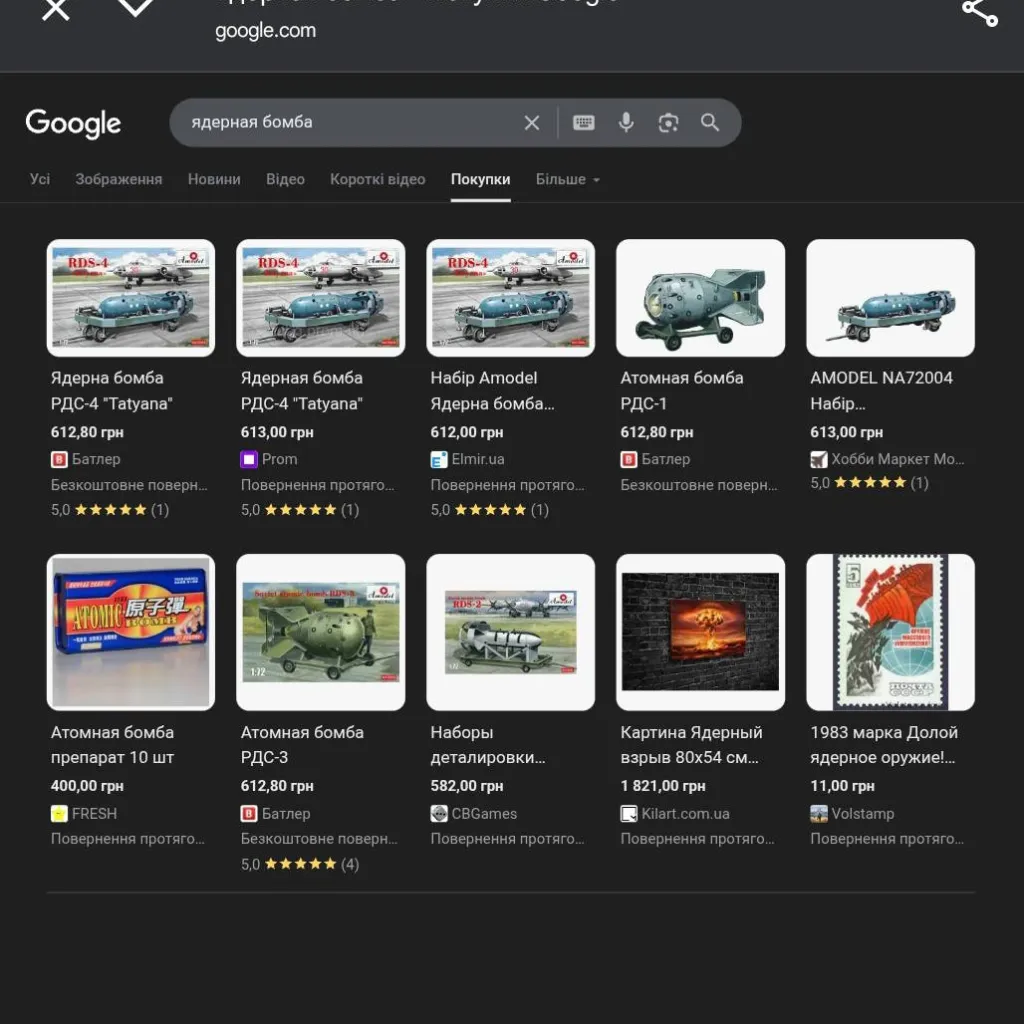1024x1024 pixels.
Task: Open Google Lens camera search
Action: click(668, 123)
